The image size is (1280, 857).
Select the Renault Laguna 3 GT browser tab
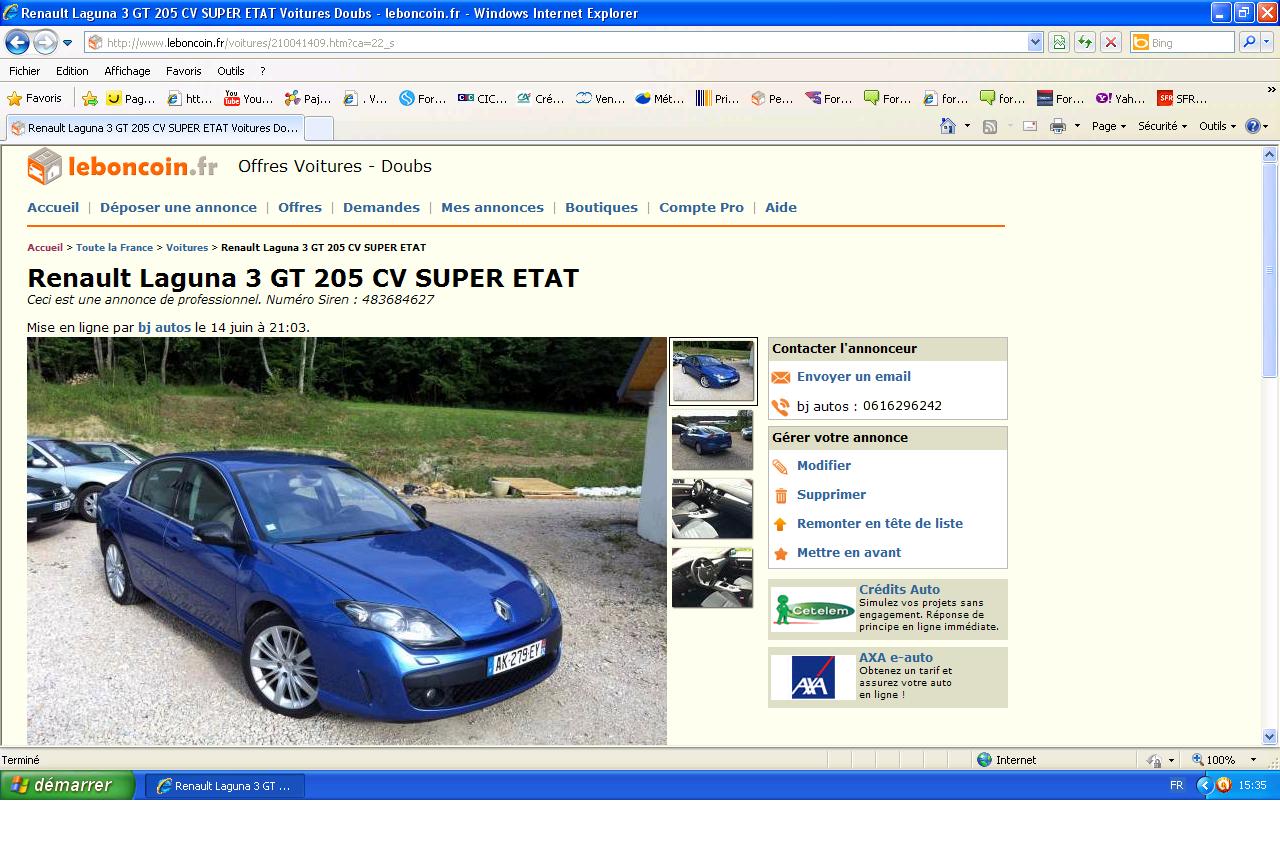click(x=155, y=128)
